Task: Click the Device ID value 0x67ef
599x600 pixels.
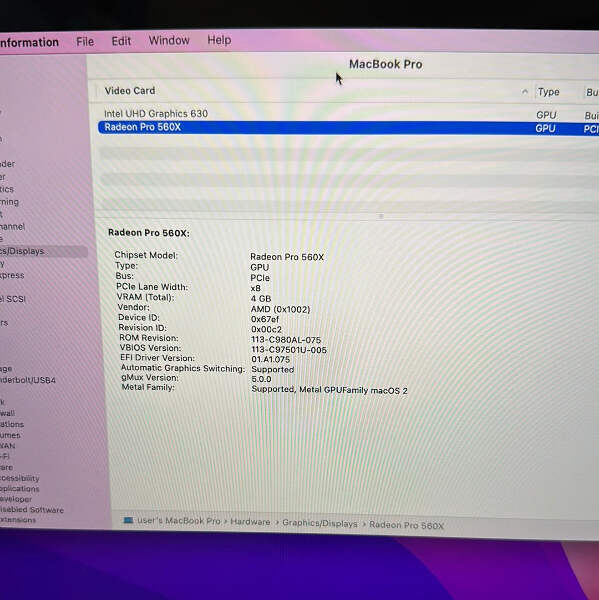Action: pos(265,319)
